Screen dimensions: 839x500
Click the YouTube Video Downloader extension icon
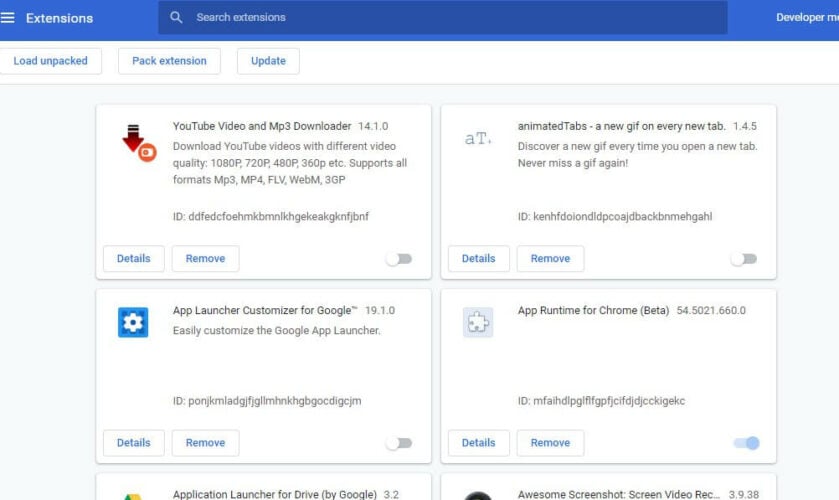(x=139, y=142)
